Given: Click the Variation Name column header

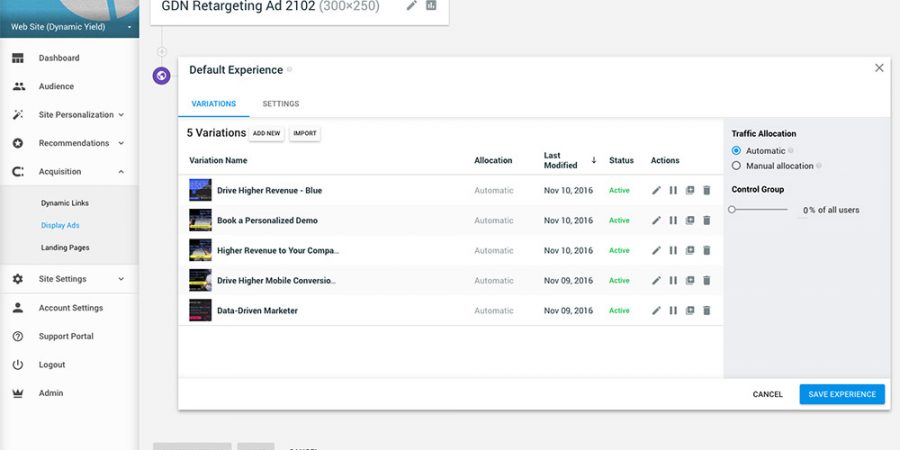Looking at the screenshot, I should (x=218, y=161).
